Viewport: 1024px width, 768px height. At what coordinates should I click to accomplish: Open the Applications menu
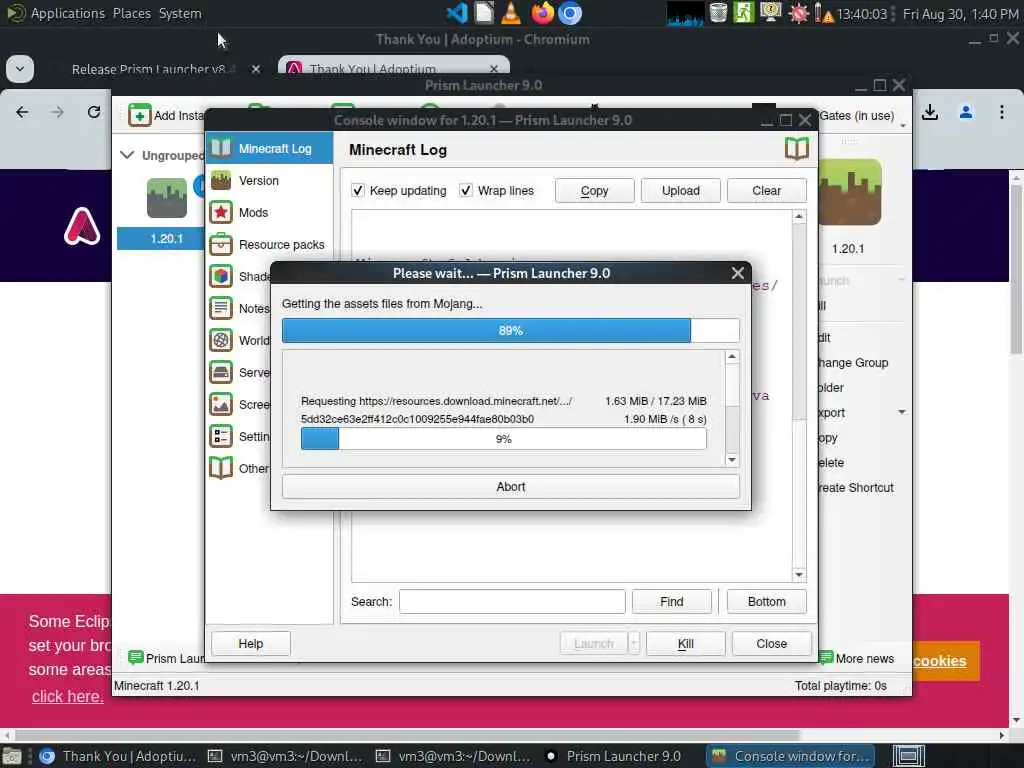pyautogui.click(x=67, y=13)
